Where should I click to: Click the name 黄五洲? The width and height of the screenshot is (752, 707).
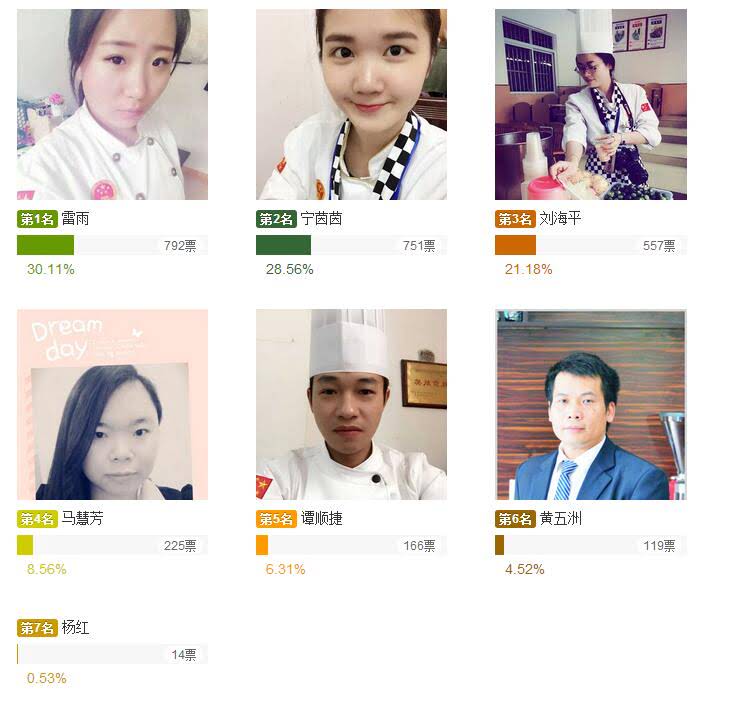(x=561, y=518)
